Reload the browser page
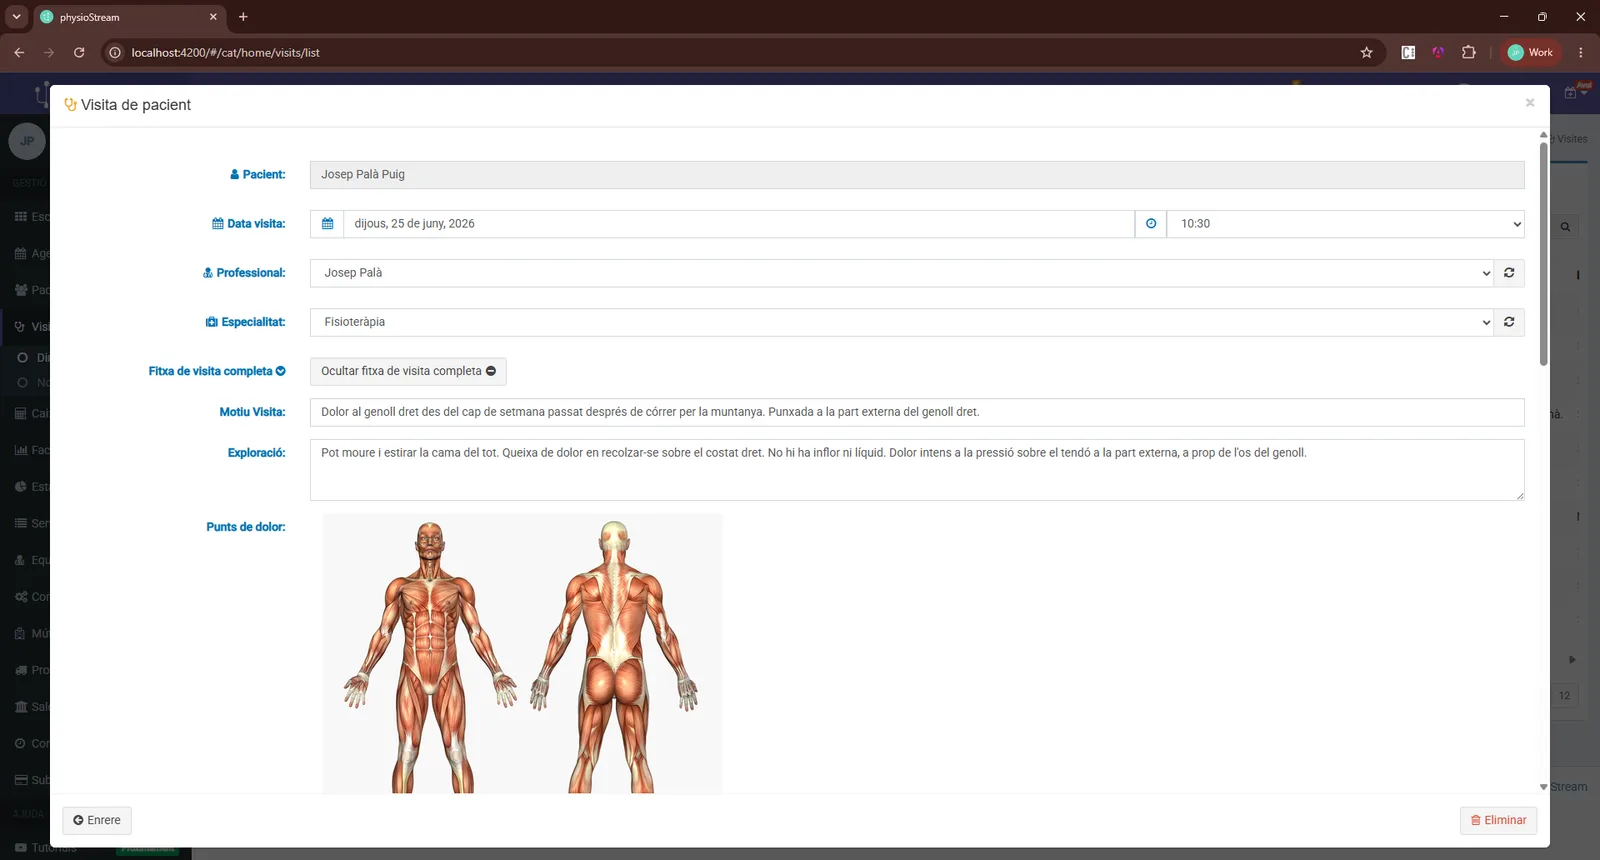 click(x=79, y=52)
